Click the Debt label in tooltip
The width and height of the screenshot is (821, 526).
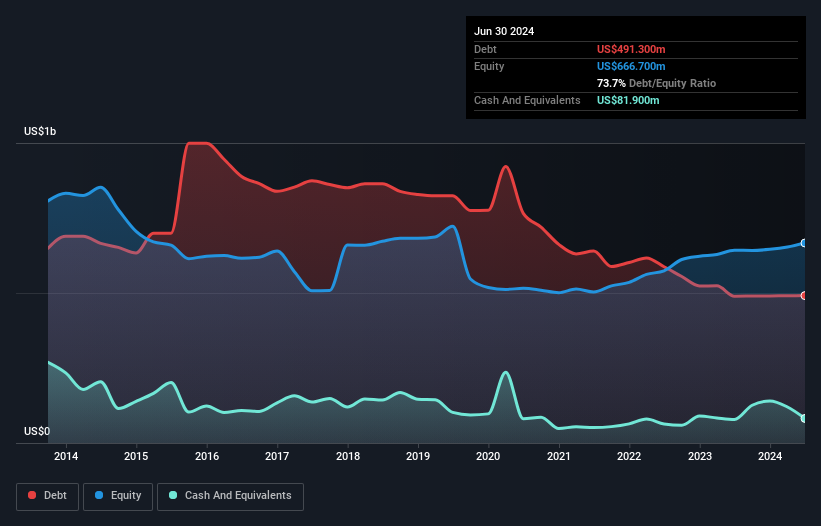(x=485, y=49)
